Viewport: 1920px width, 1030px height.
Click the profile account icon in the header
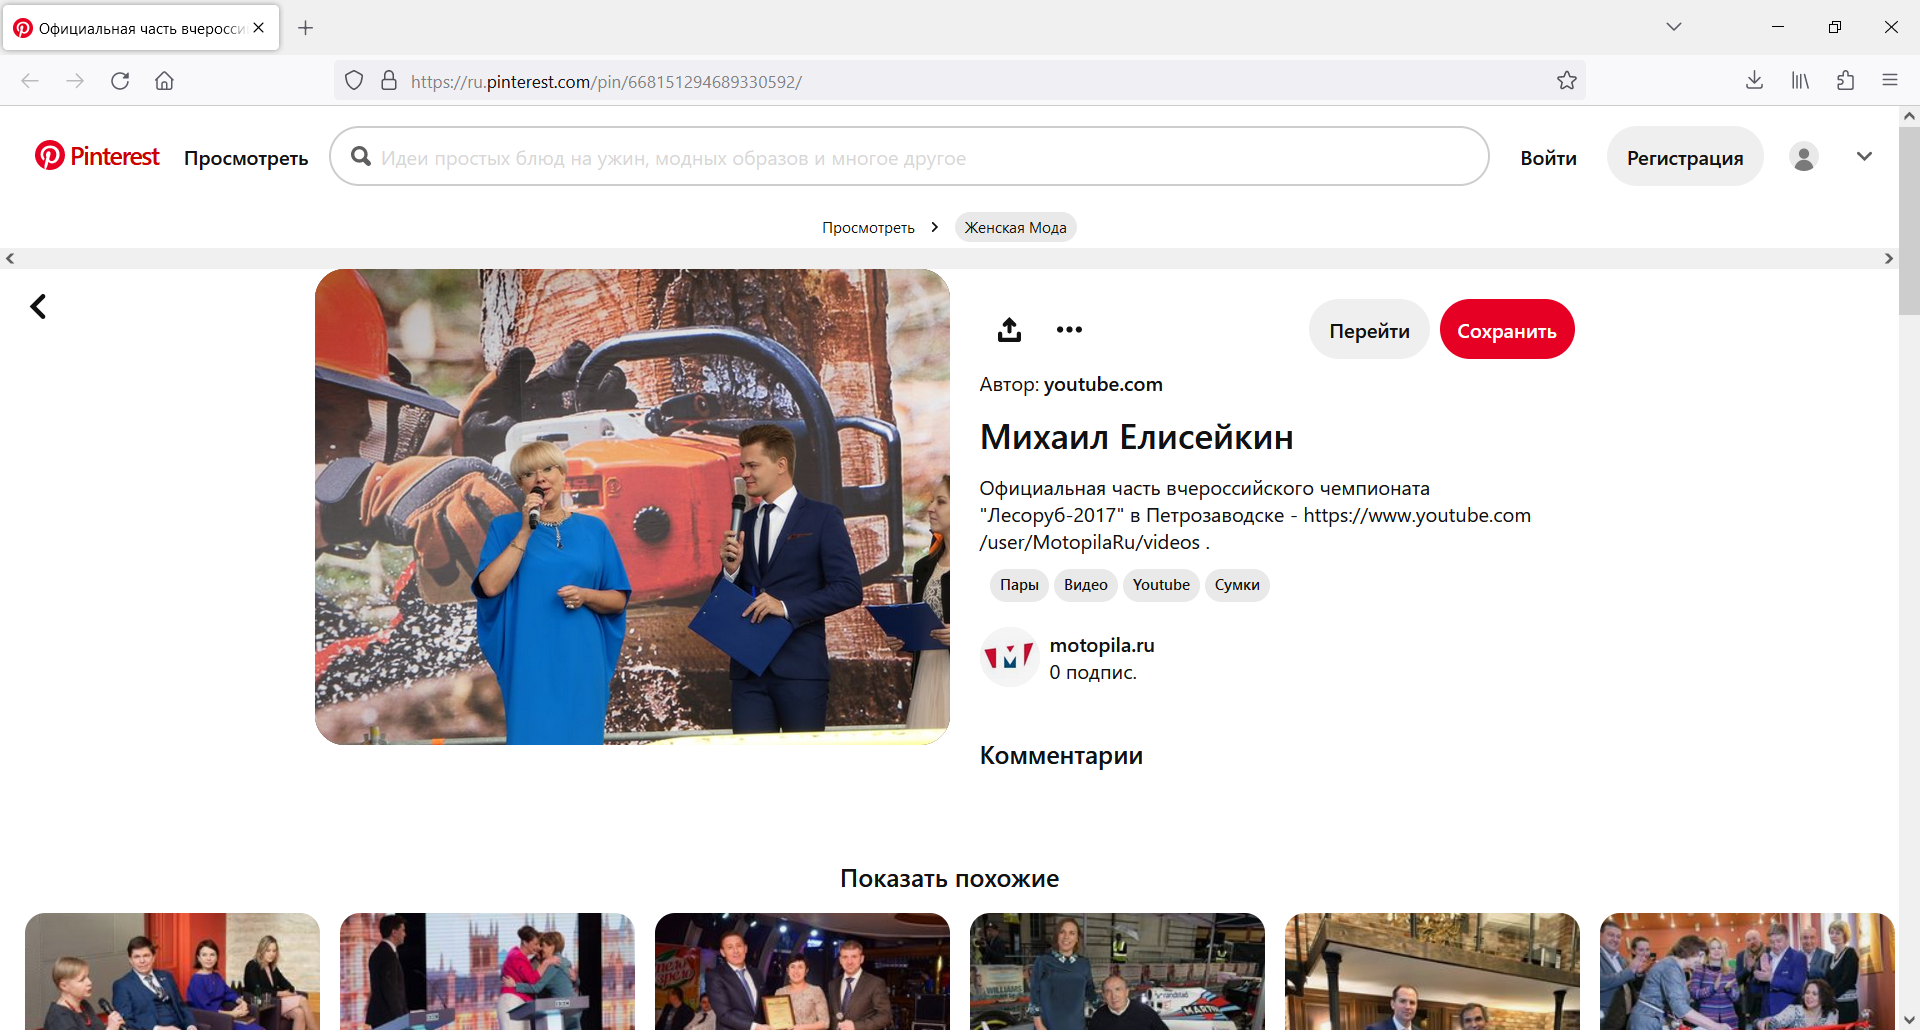click(x=1804, y=157)
